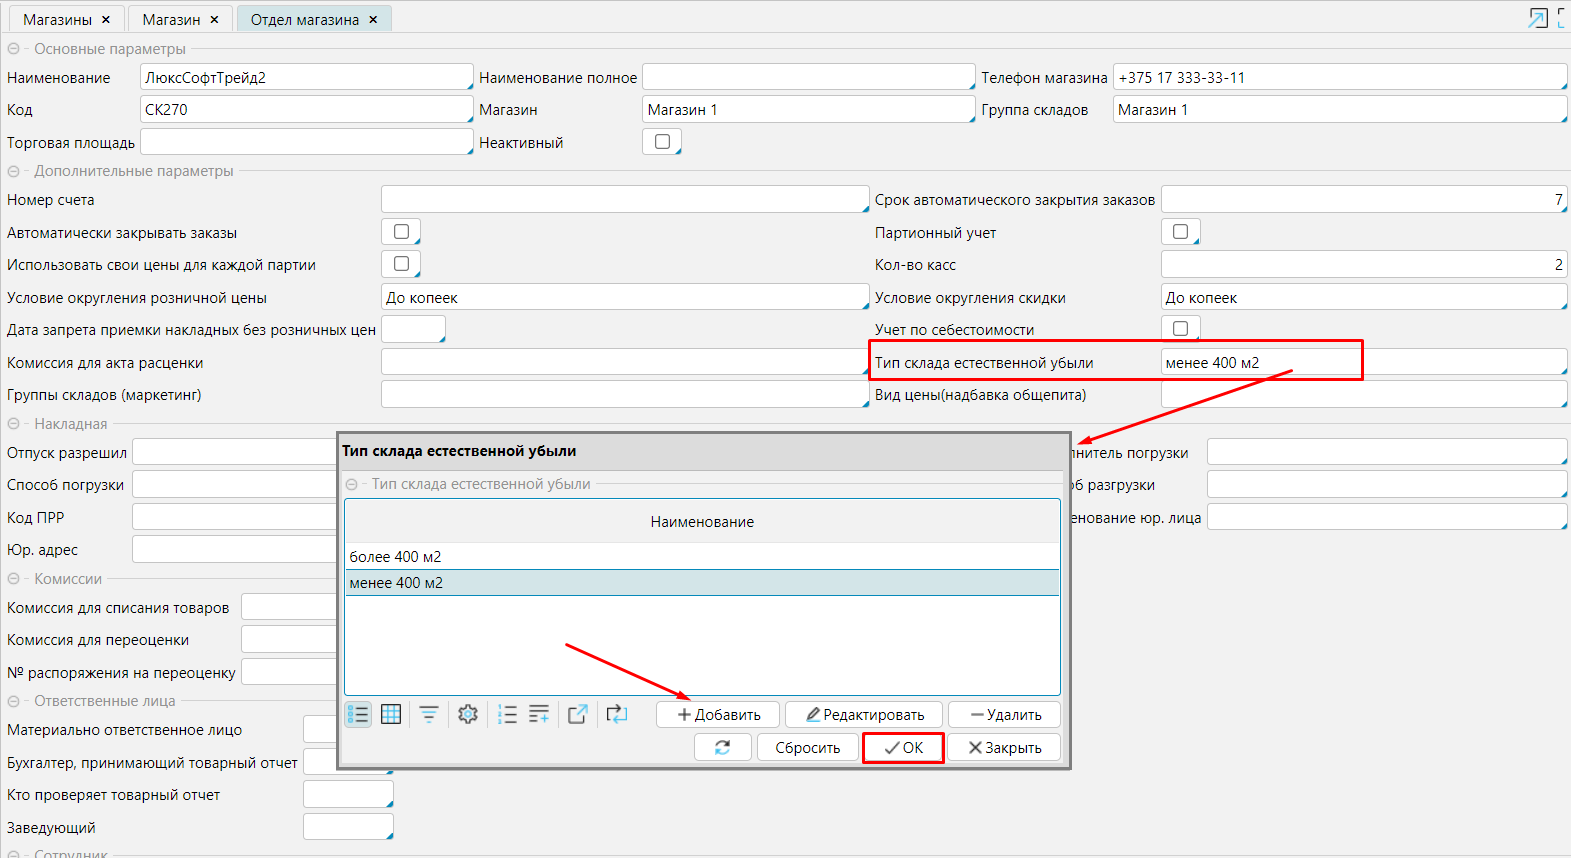Switch dialog to grid table view icon
The image size is (1571, 858).
pyautogui.click(x=391, y=714)
